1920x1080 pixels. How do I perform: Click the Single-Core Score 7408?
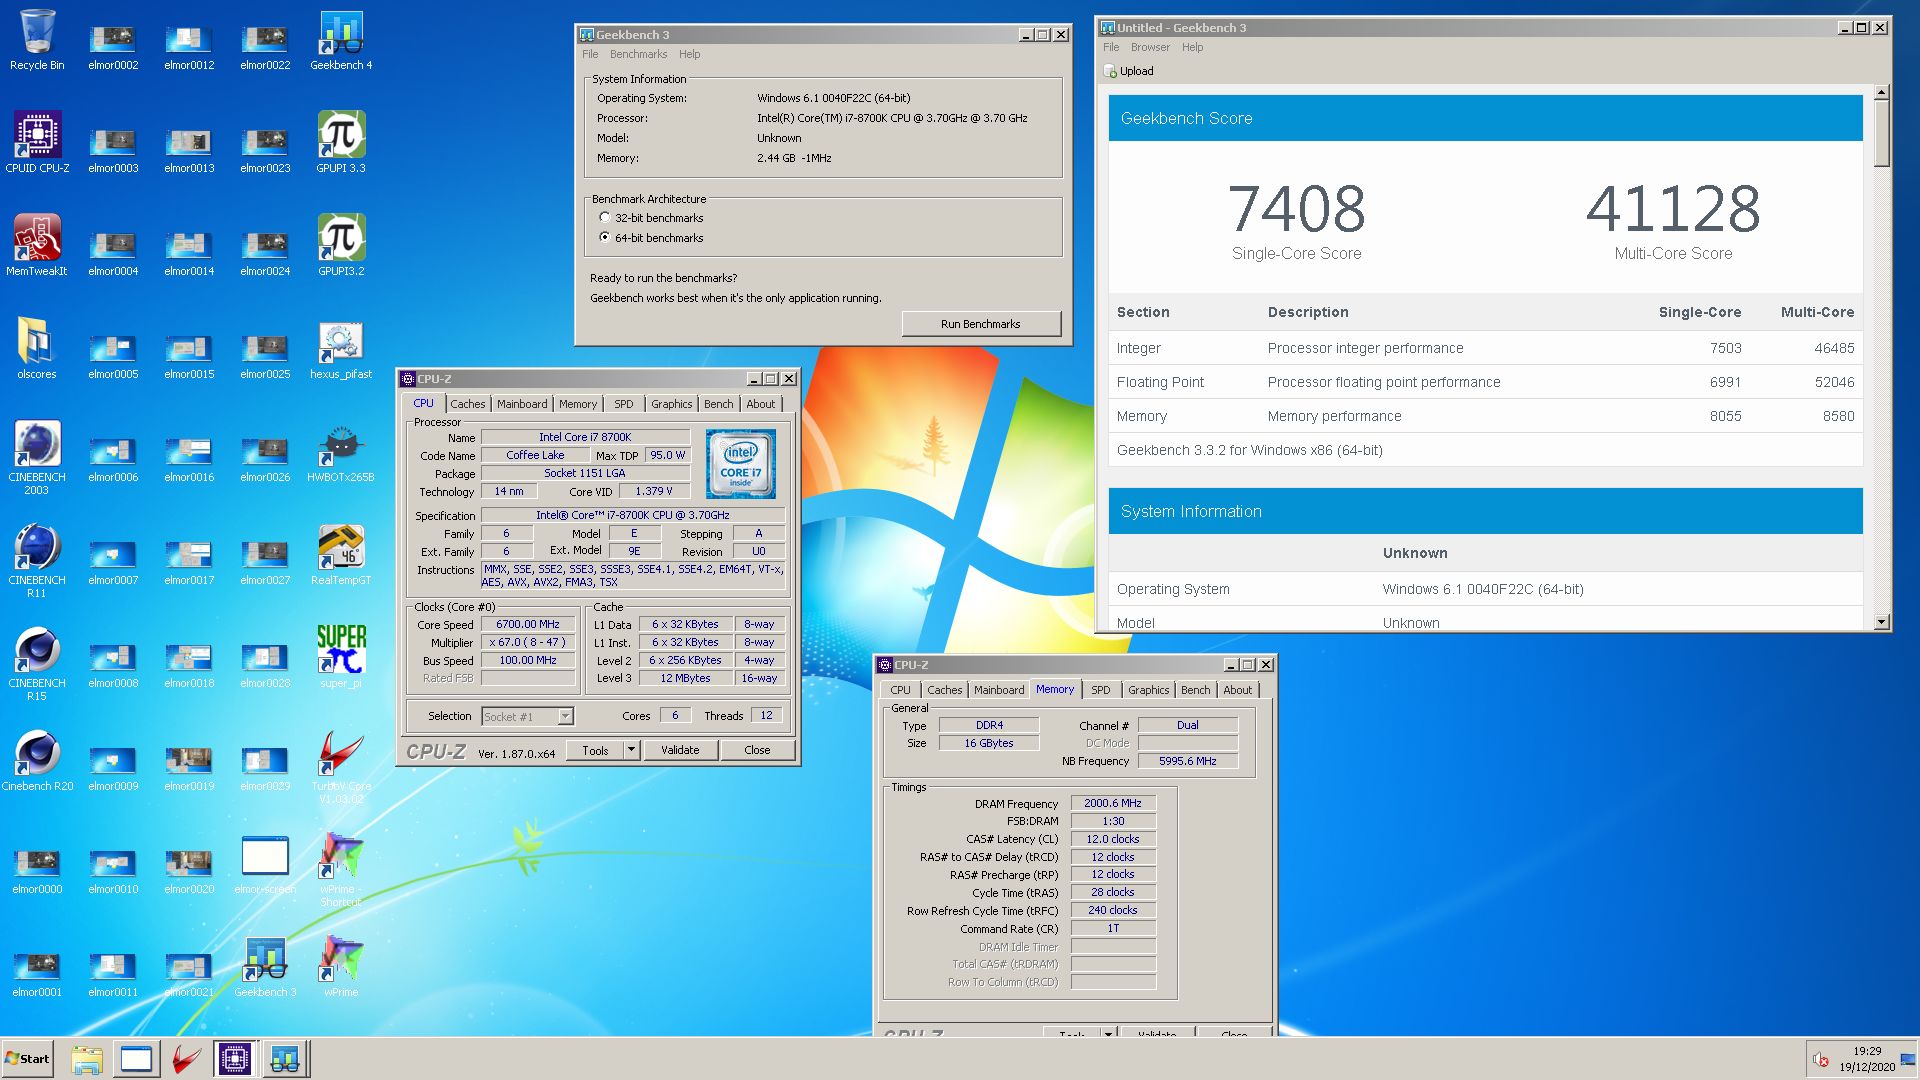1296,209
